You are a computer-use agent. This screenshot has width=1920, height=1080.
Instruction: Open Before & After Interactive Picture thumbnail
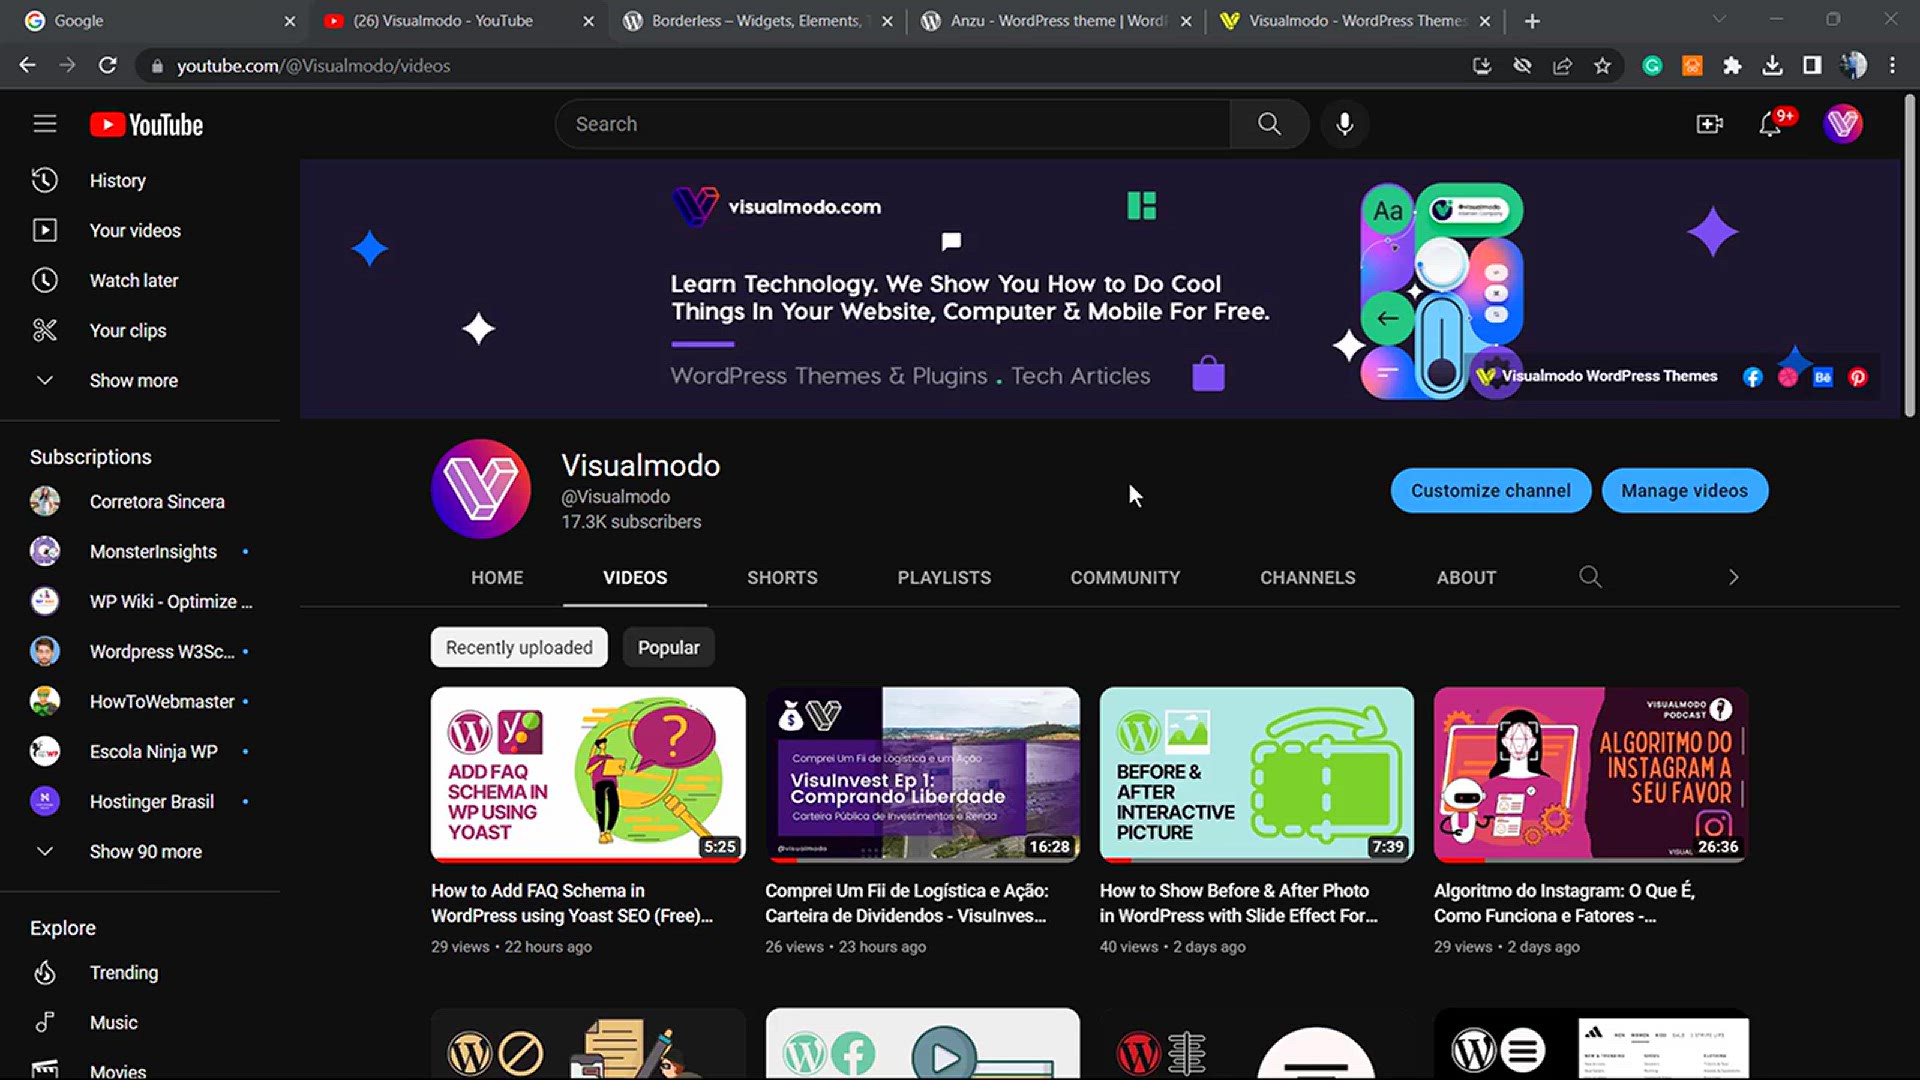[1257, 774]
